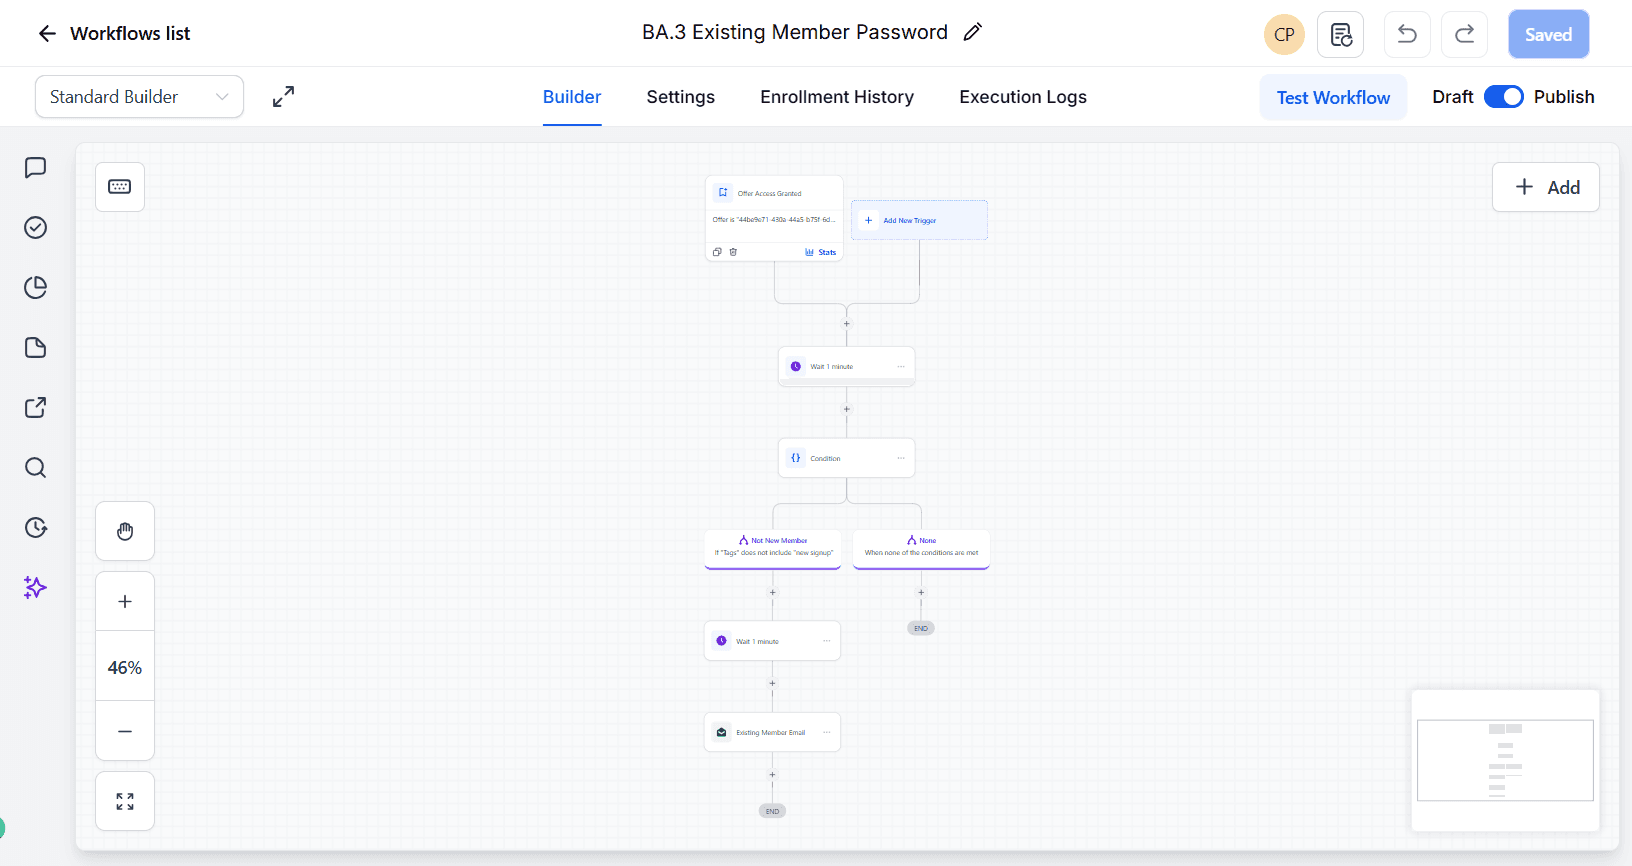
Task: Open pie chart stats icon in sidebar
Action: click(35, 288)
